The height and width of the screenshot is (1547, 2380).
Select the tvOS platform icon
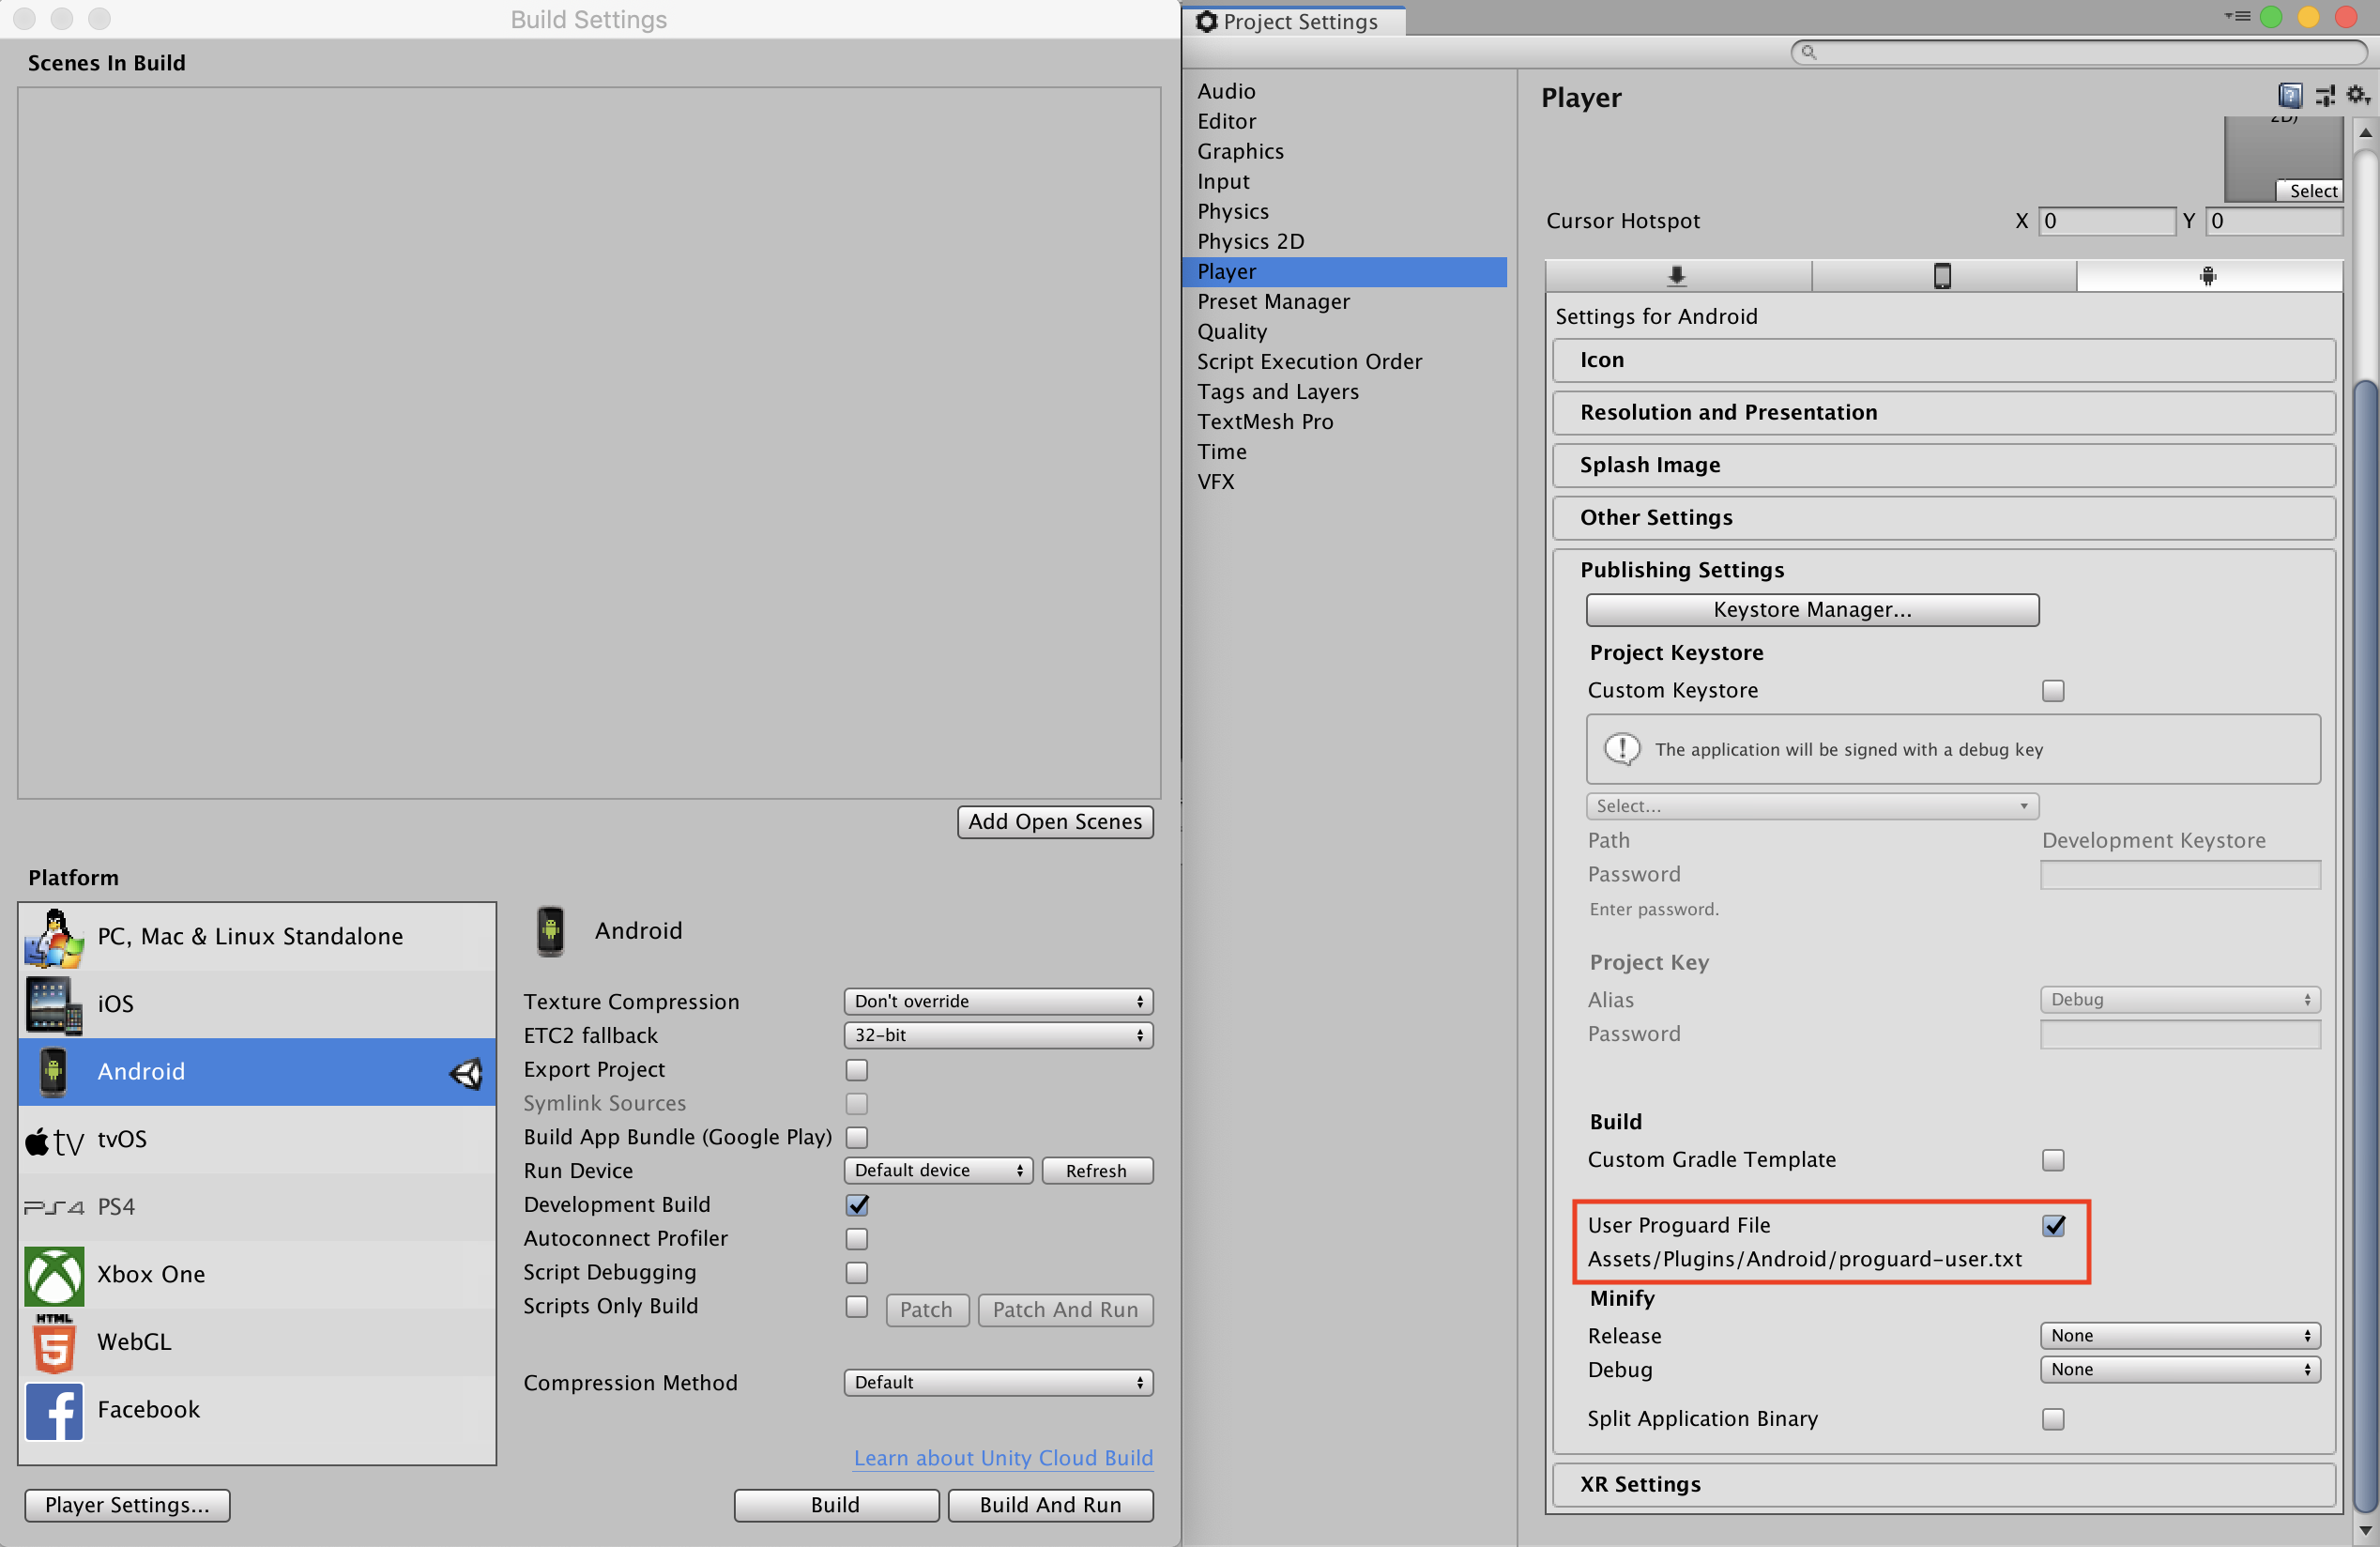point(53,1140)
